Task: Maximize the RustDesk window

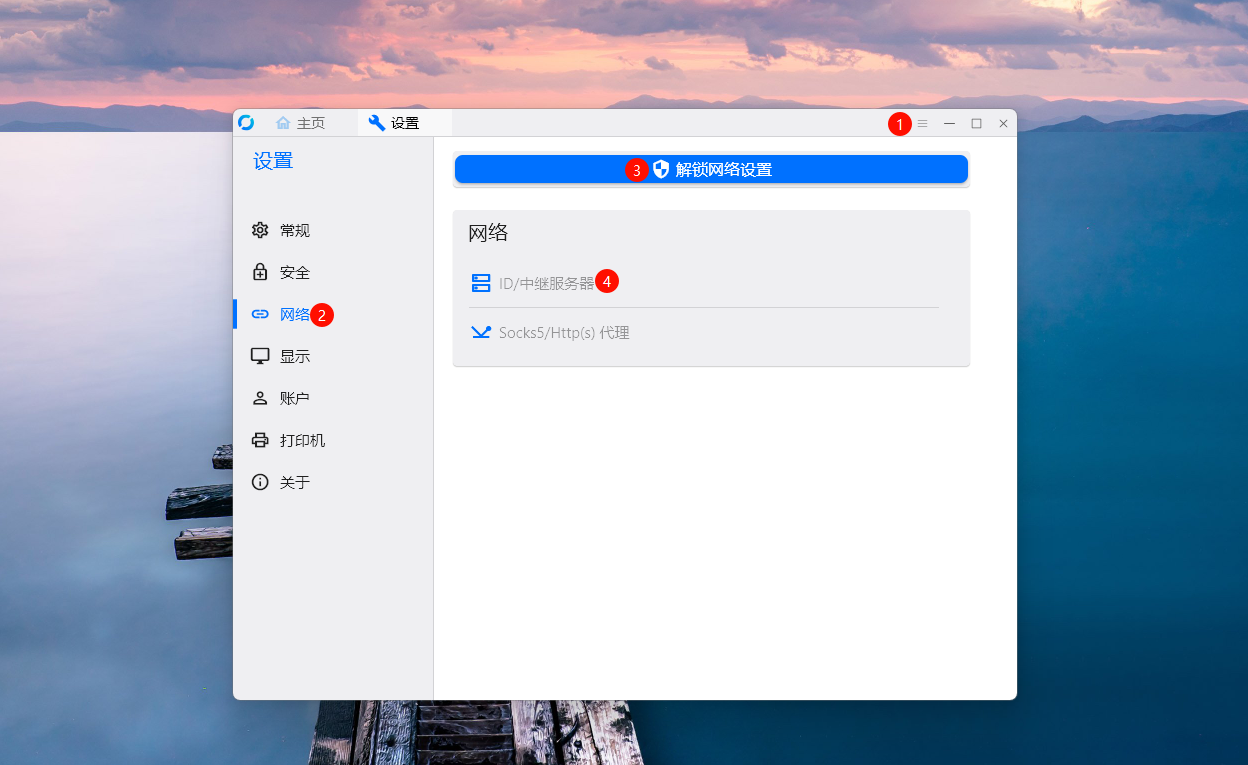Action: tap(977, 123)
